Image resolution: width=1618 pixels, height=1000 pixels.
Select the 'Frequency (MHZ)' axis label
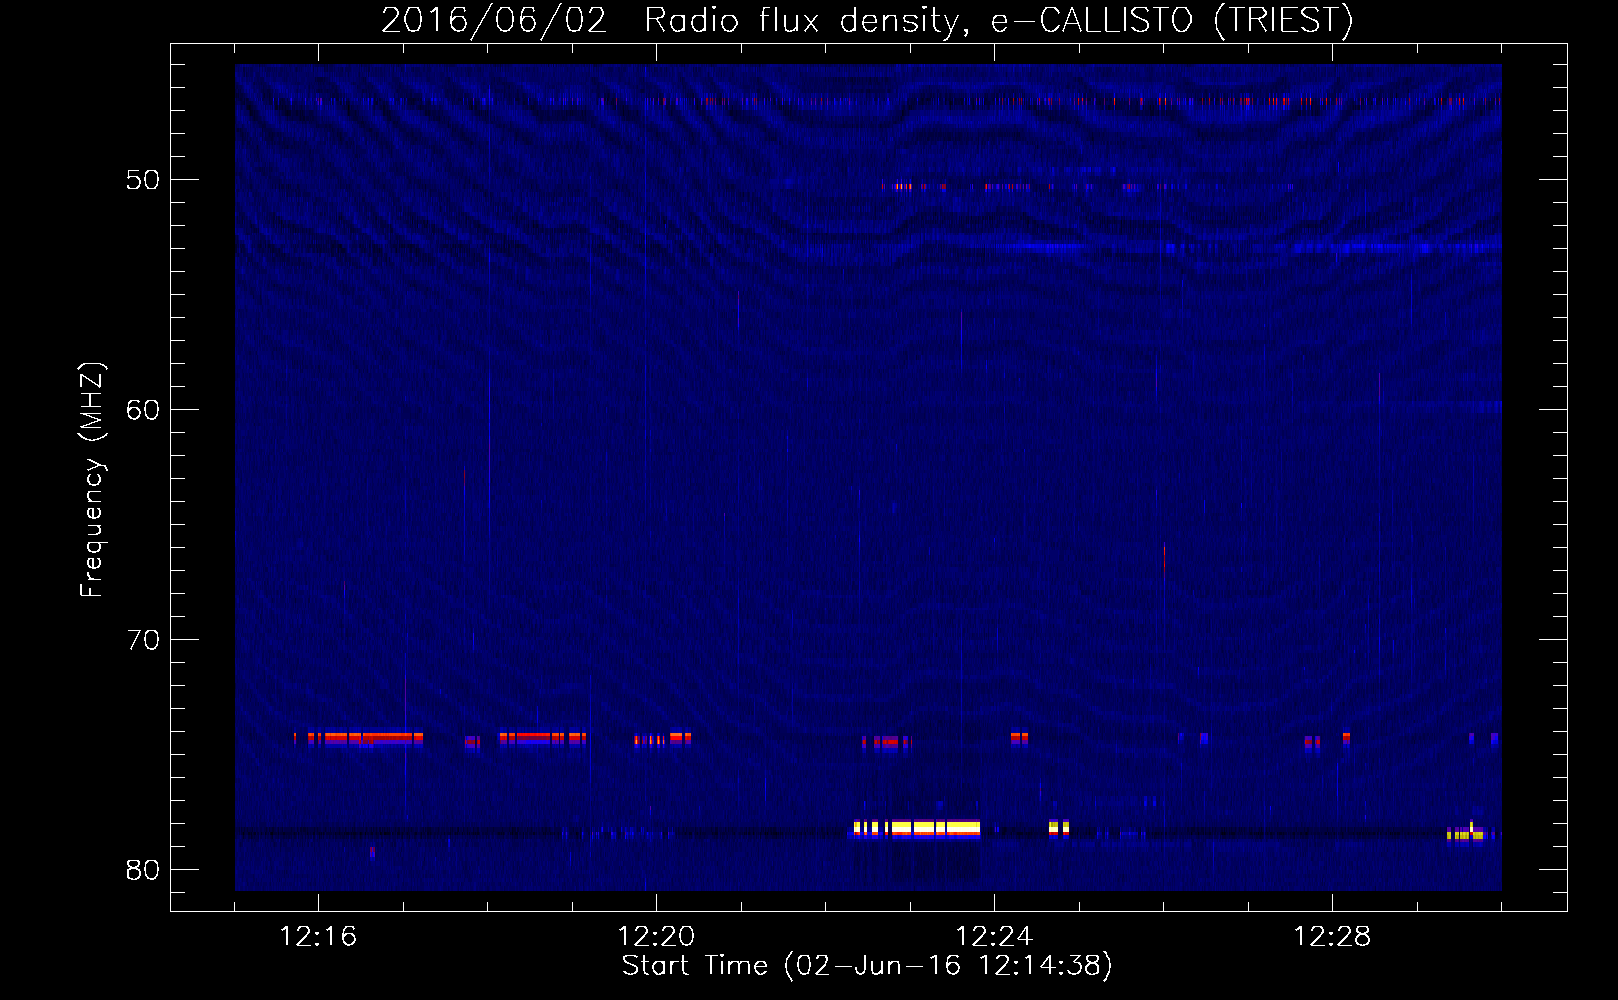[x=92, y=480]
